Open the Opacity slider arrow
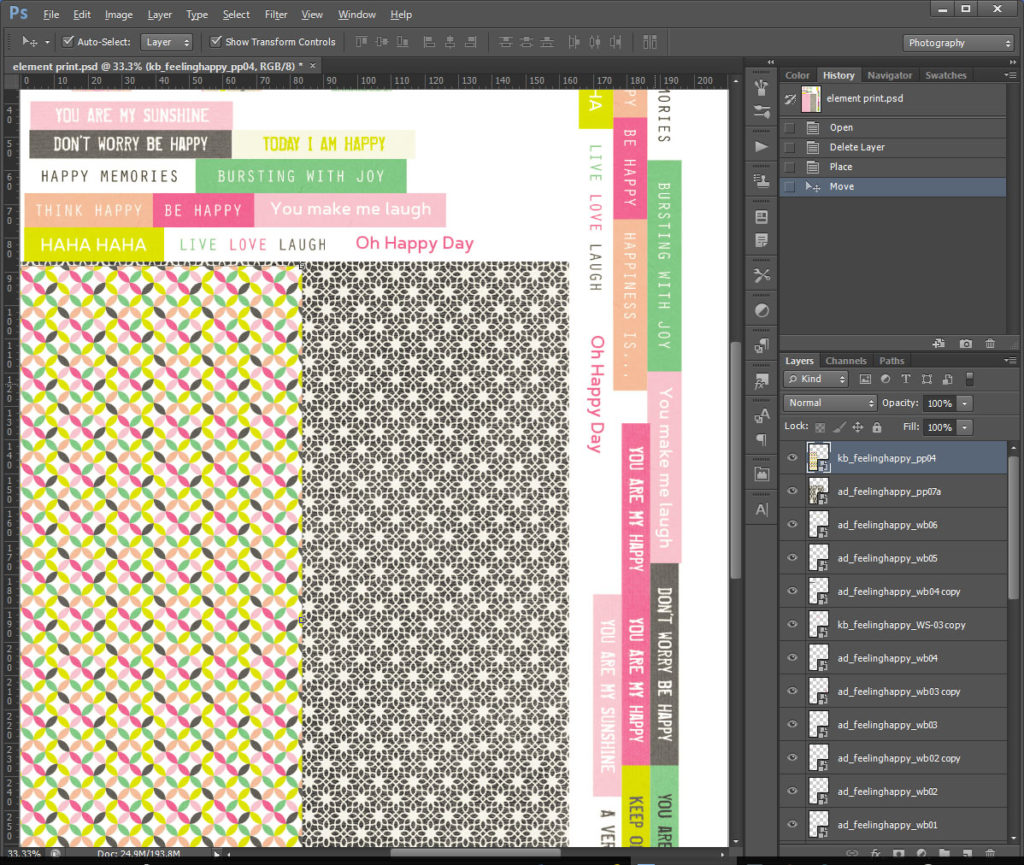 964,403
